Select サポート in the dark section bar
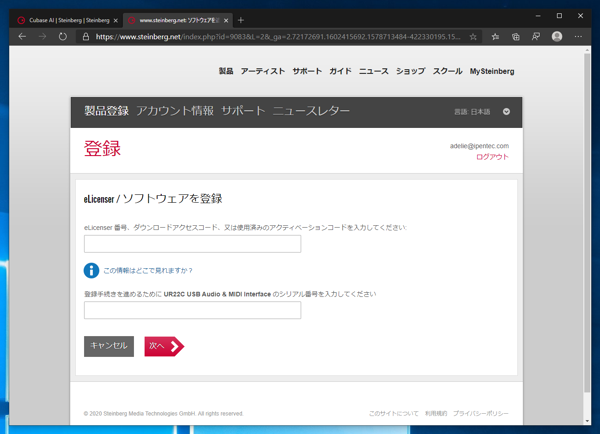The image size is (600, 434). (x=243, y=111)
